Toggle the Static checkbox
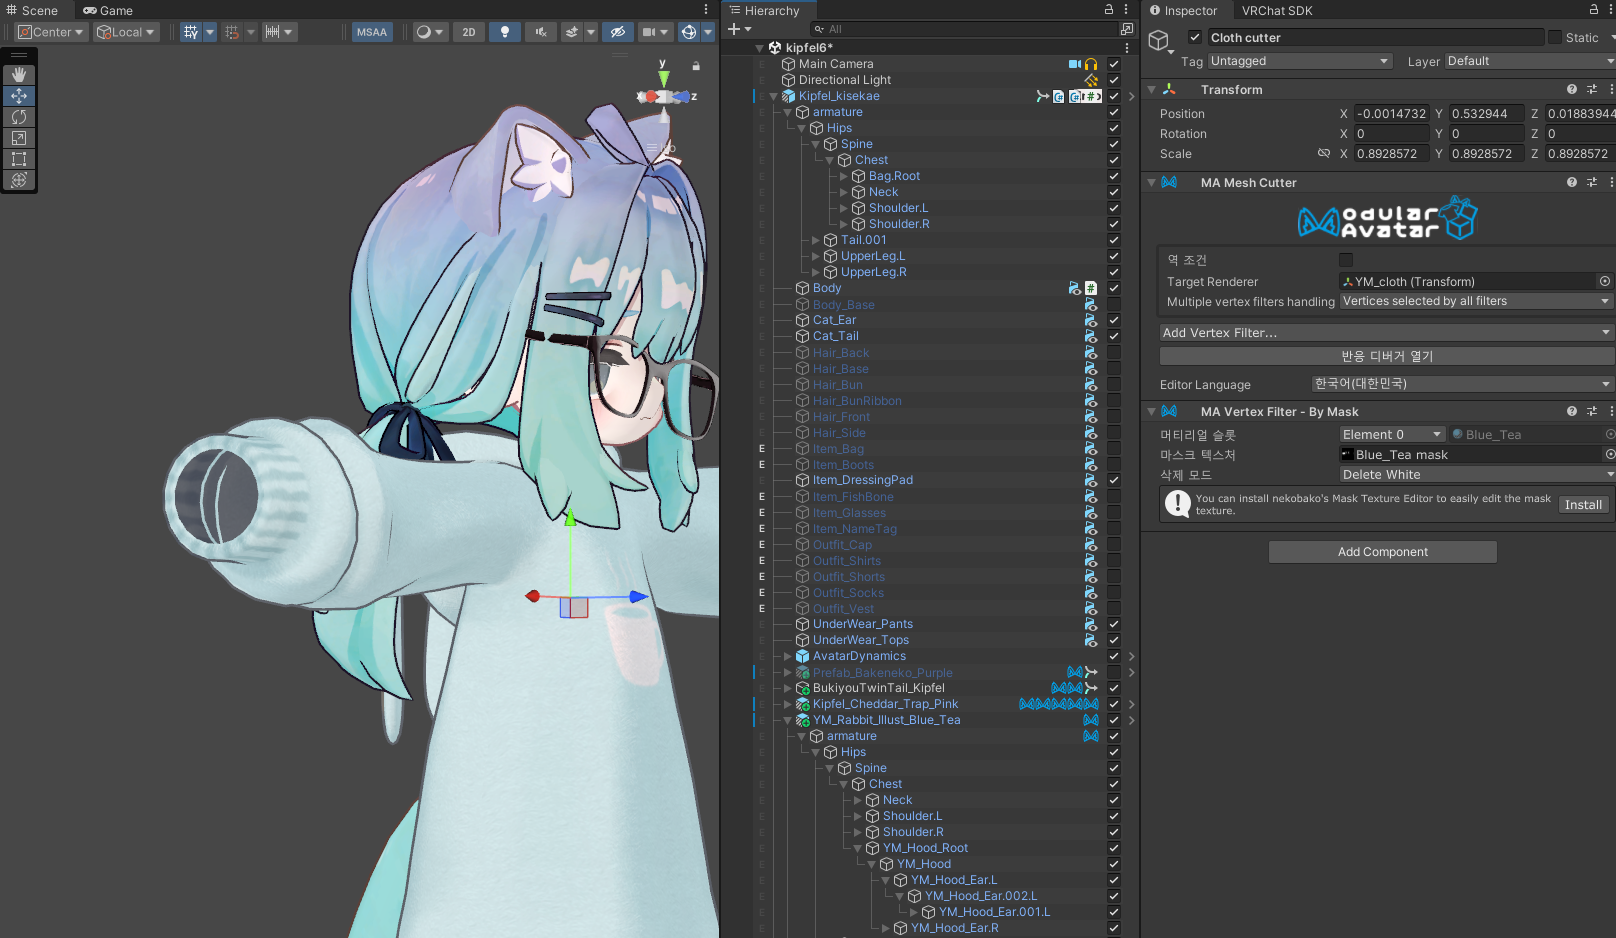This screenshot has height=938, width=1616. point(1555,37)
